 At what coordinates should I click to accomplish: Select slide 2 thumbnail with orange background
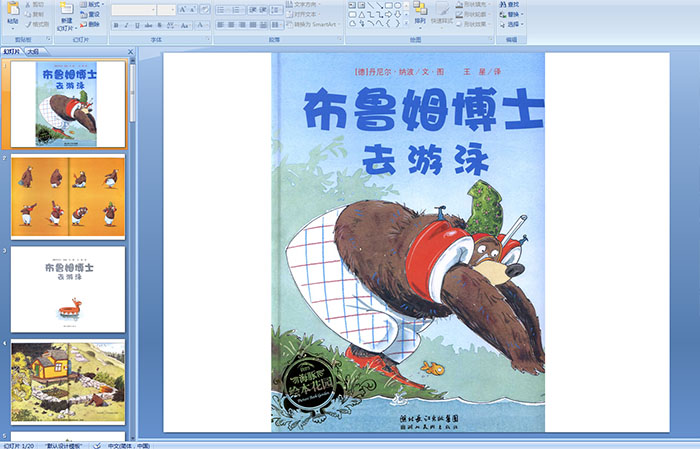[68, 197]
